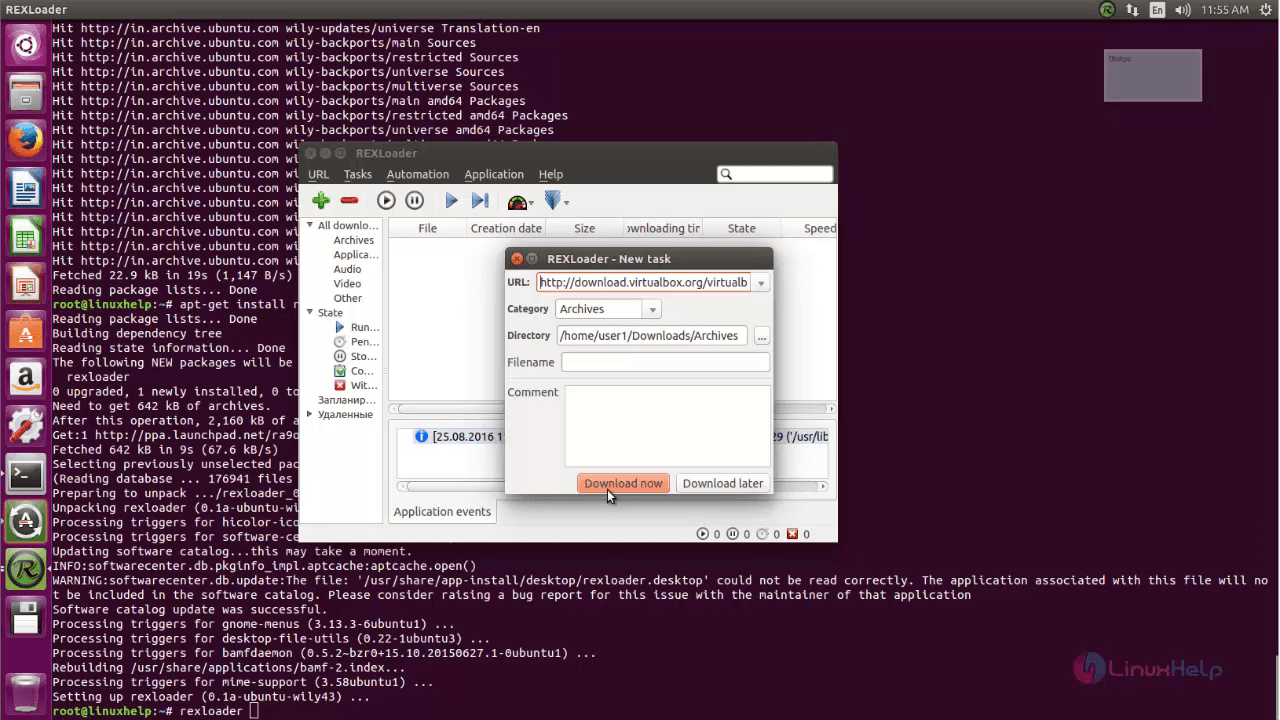This screenshot has height=720, width=1280.
Task: Select Audio in the category tree
Action: click(x=347, y=269)
